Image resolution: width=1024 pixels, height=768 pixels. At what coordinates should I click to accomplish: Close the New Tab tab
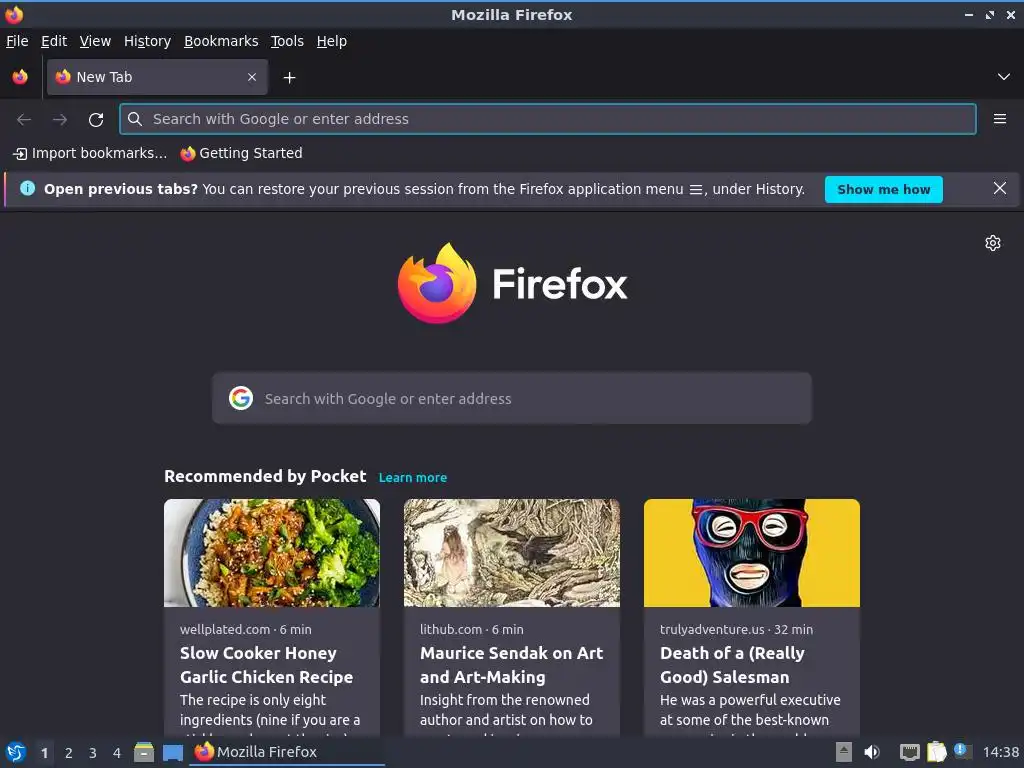[x=252, y=77]
